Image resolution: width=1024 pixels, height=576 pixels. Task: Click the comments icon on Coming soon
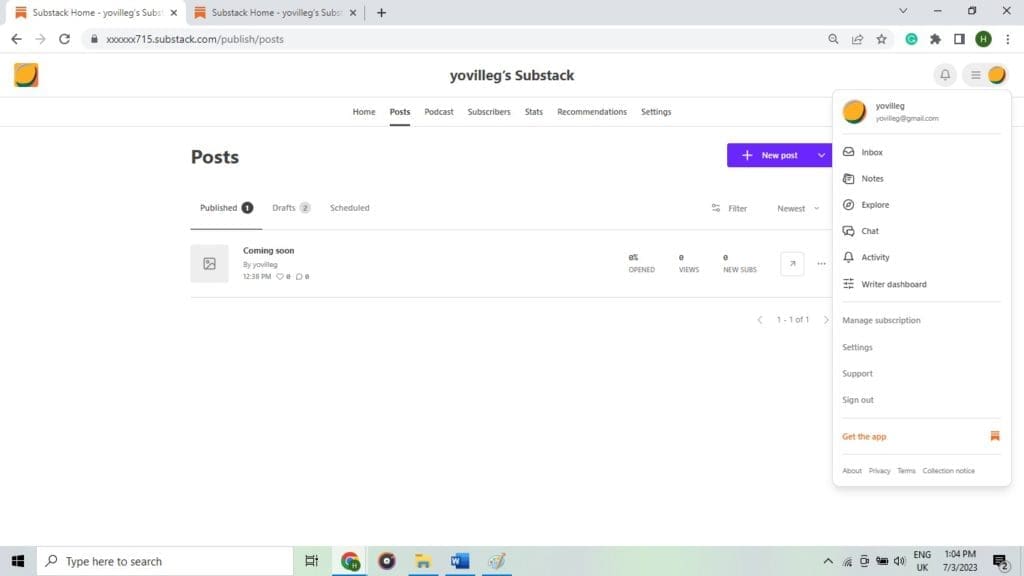(x=299, y=277)
